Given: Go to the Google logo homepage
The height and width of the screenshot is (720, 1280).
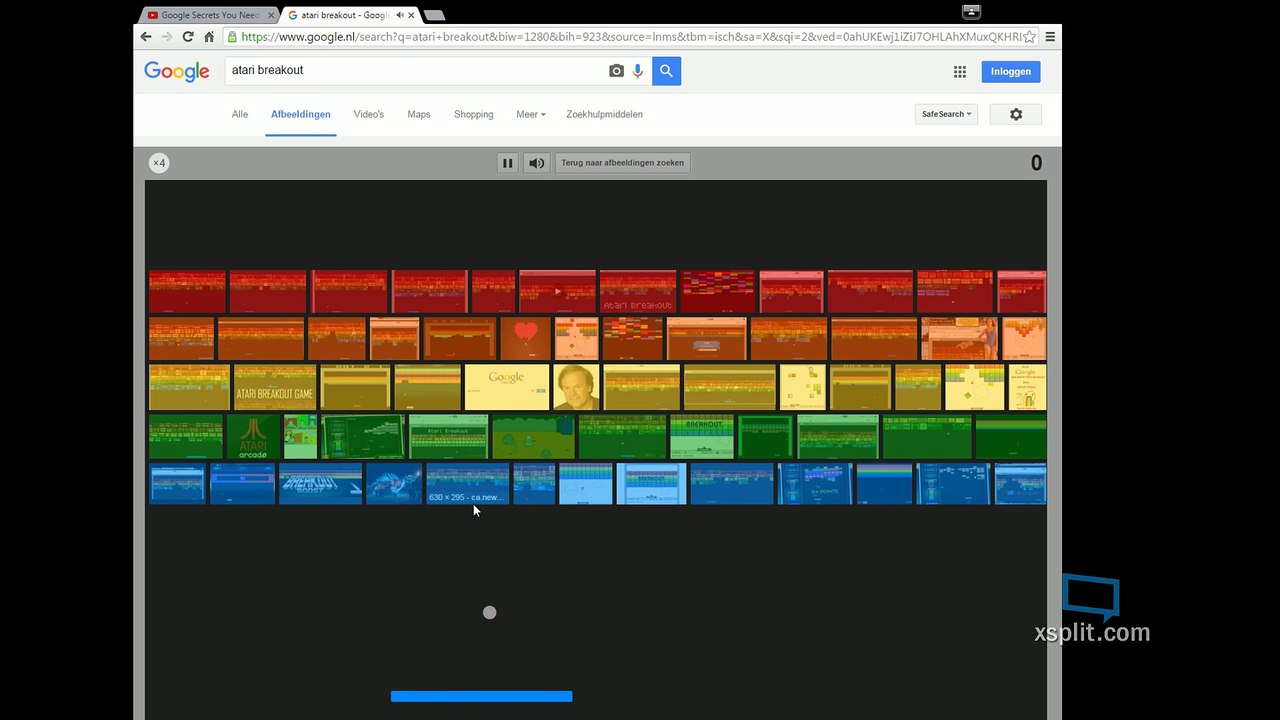Looking at the screenshot, I should point(177,71).
